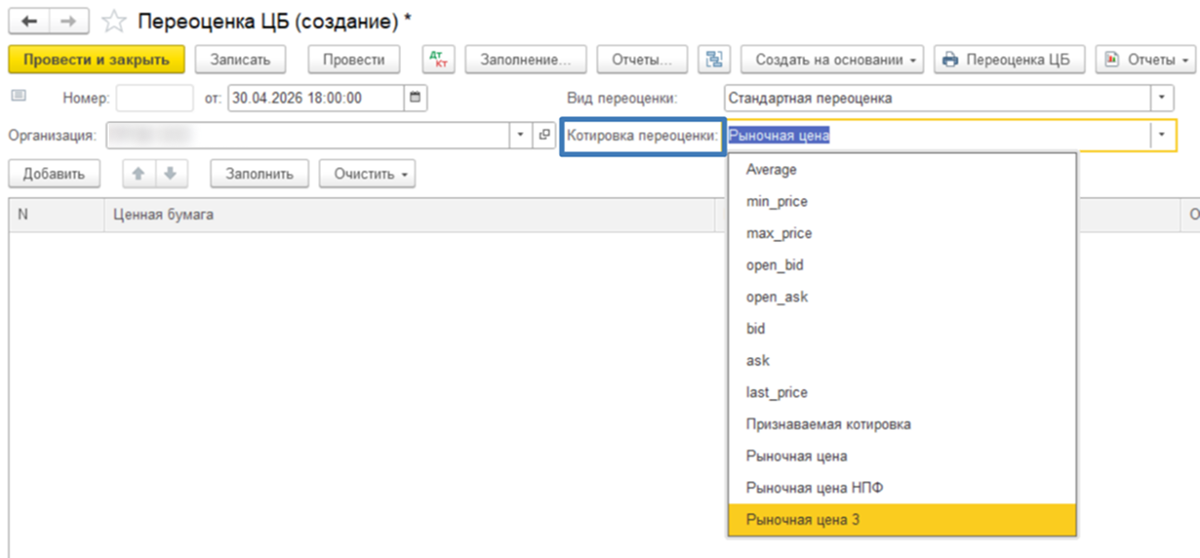Click the Номер input field
The width and height of the screenshot is (1200, 558).
click(155, 98)
